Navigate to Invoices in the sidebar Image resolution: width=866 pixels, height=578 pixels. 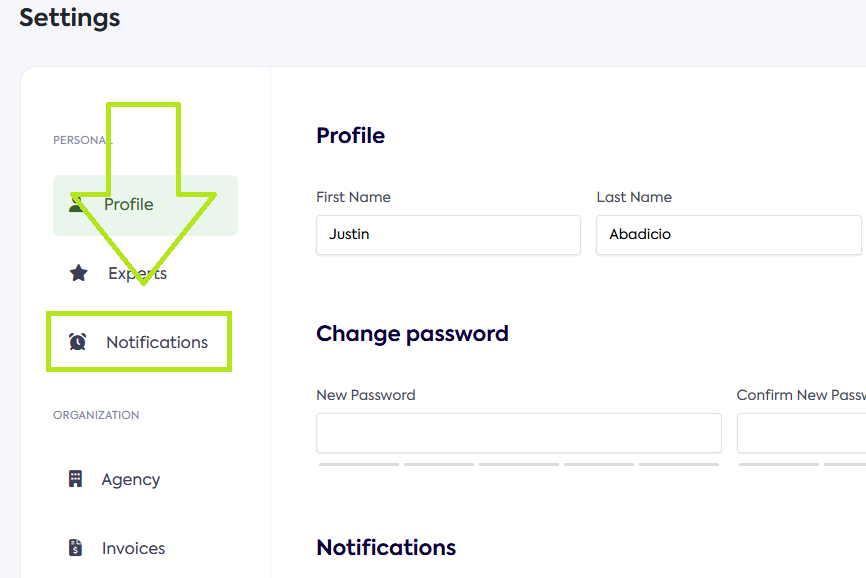click(133, 548)
